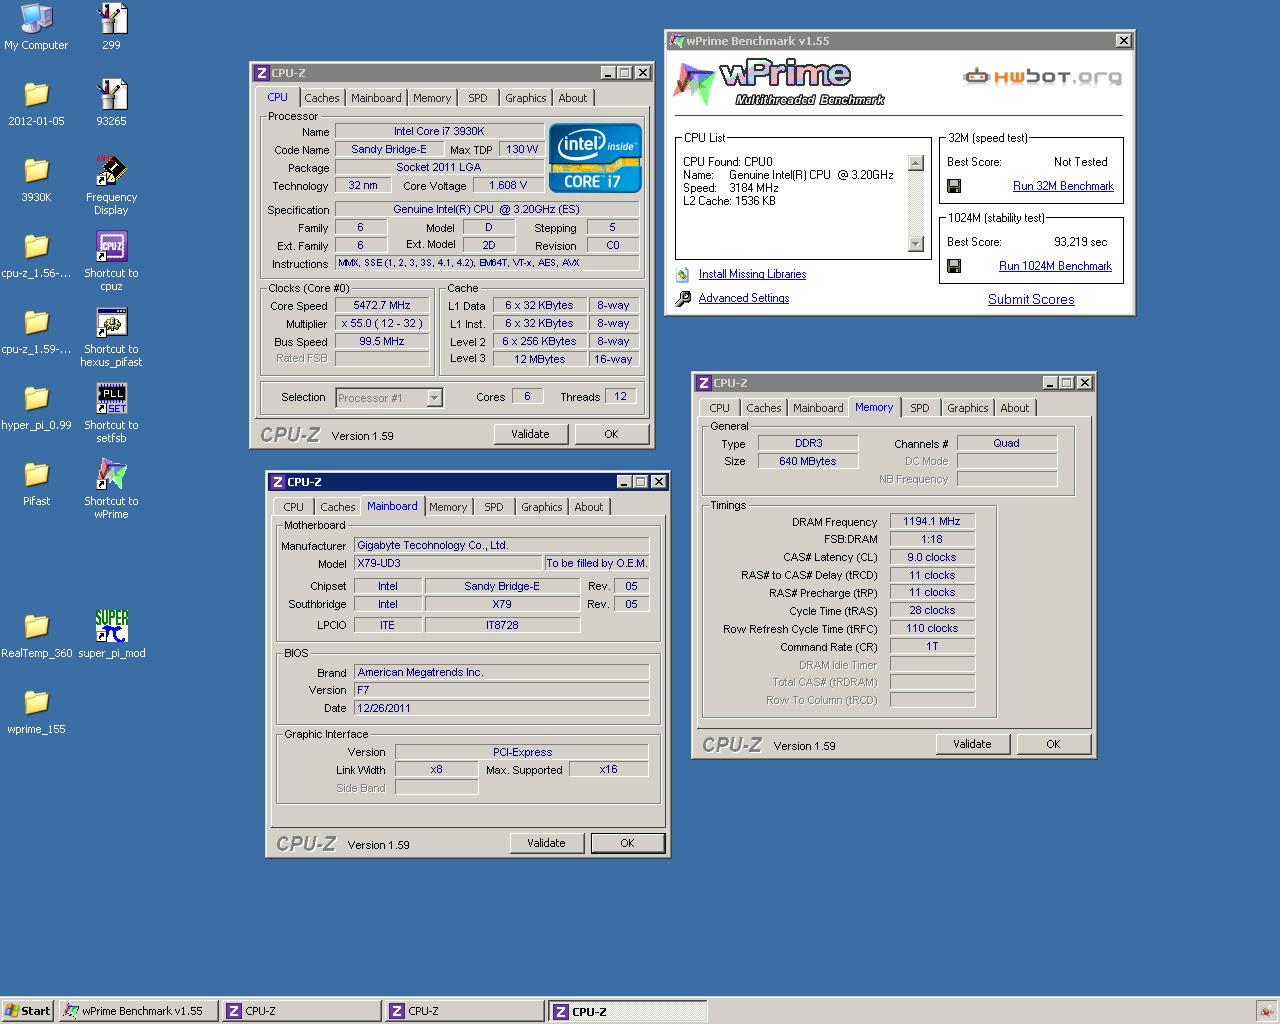1280x1024 pixels.
Task: Launch the Shortcut to cpuz icon
Action: coord(111,247)
